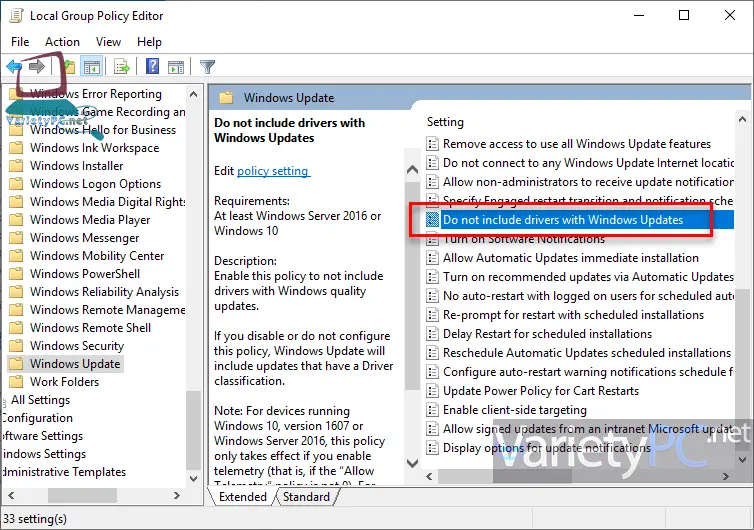This screenshot has width=754, height=530.
Task: Open the View menu
Action: [x=108, y=42]
